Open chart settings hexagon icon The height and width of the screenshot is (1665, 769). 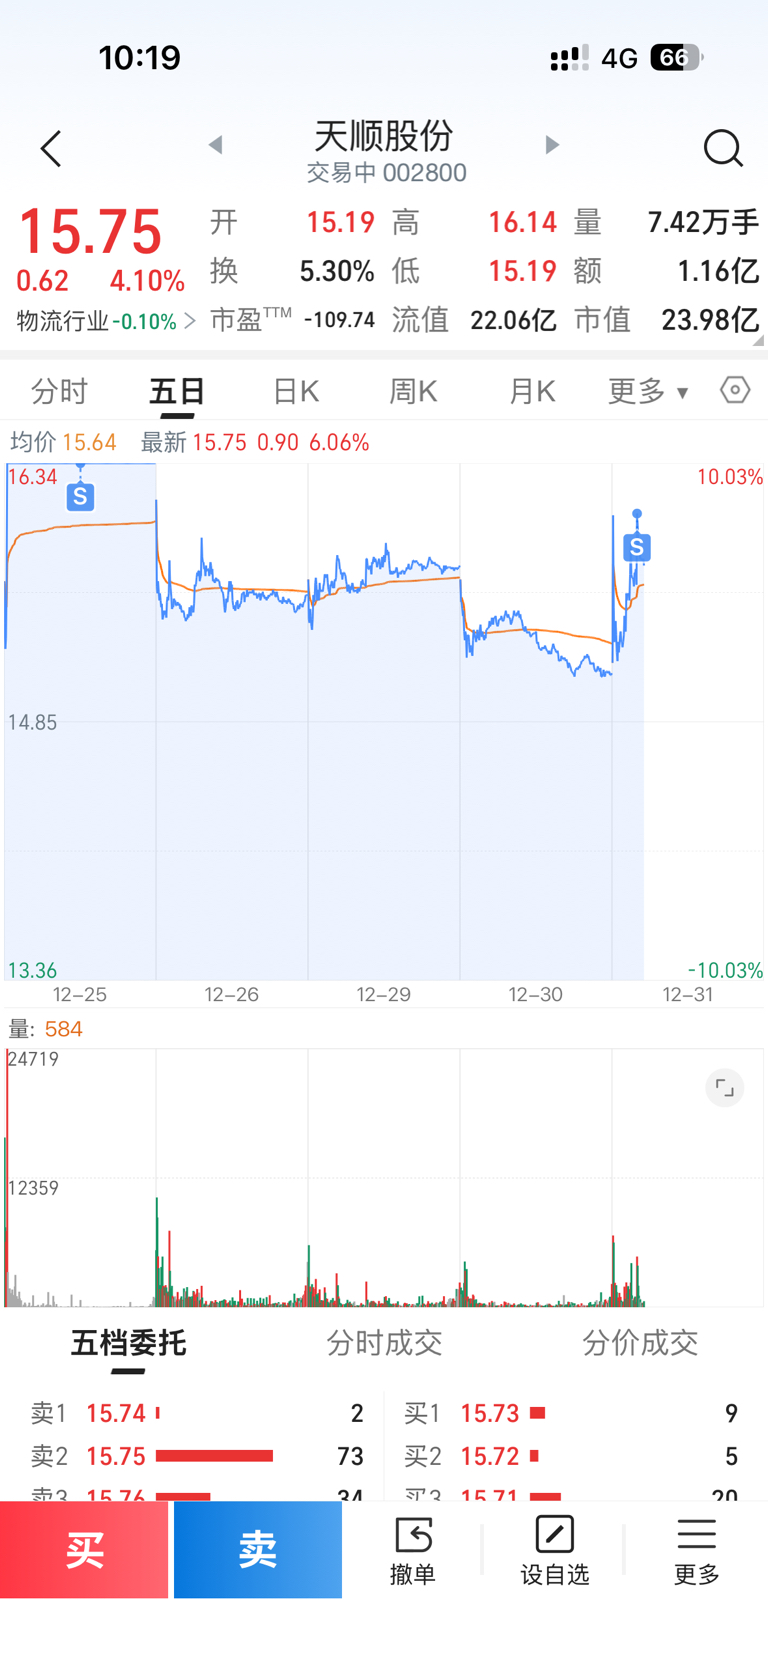tap(735, 390)
